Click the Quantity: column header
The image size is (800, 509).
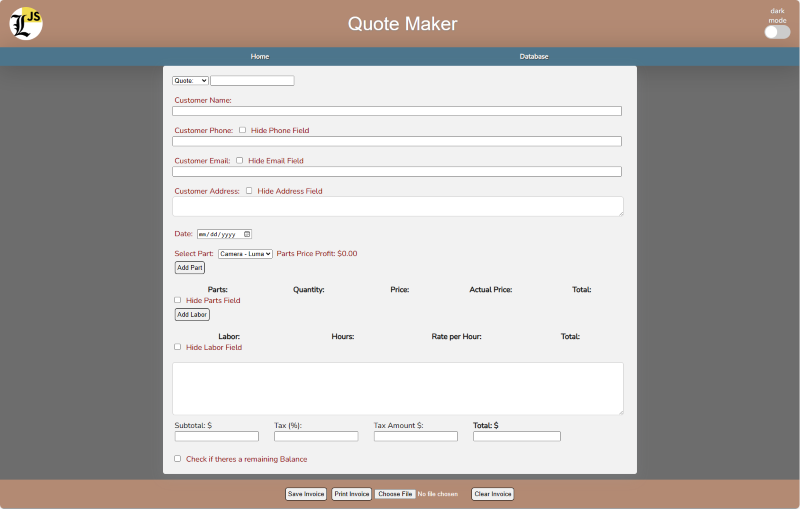[x=309, y=290]
